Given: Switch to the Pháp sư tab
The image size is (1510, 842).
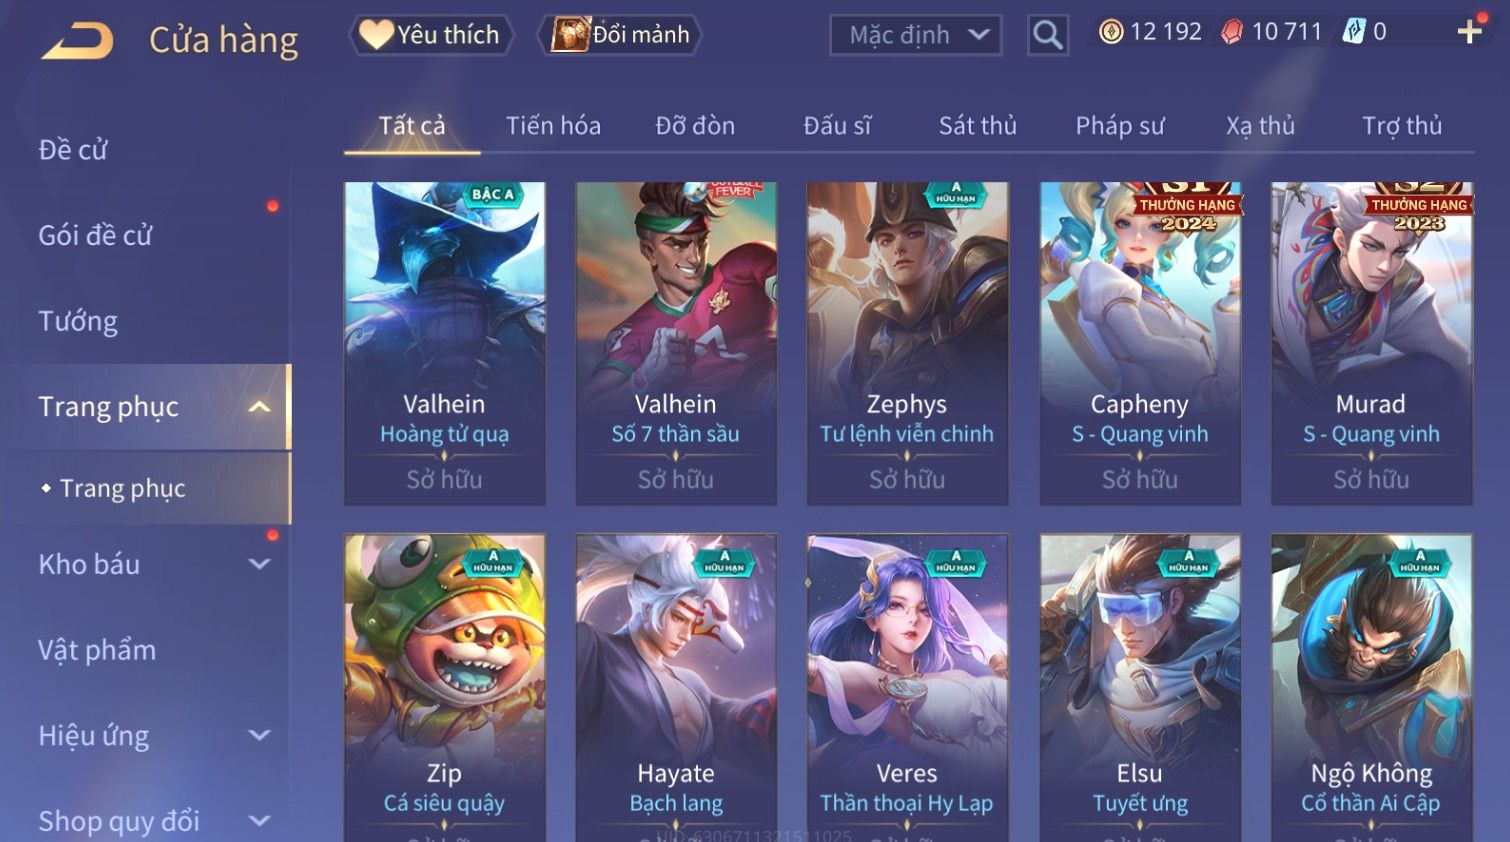Looking at the screenshot, I should point(1120,126).
